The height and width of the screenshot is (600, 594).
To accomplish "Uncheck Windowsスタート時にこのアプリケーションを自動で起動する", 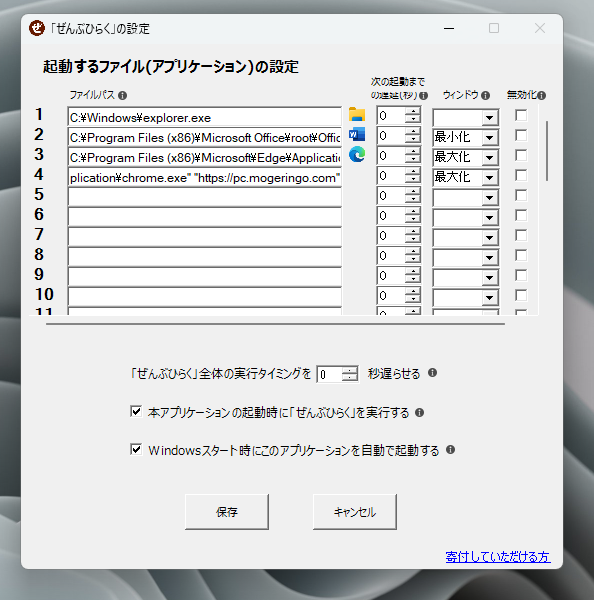I will pyautogui.click(x=136, y=449).
